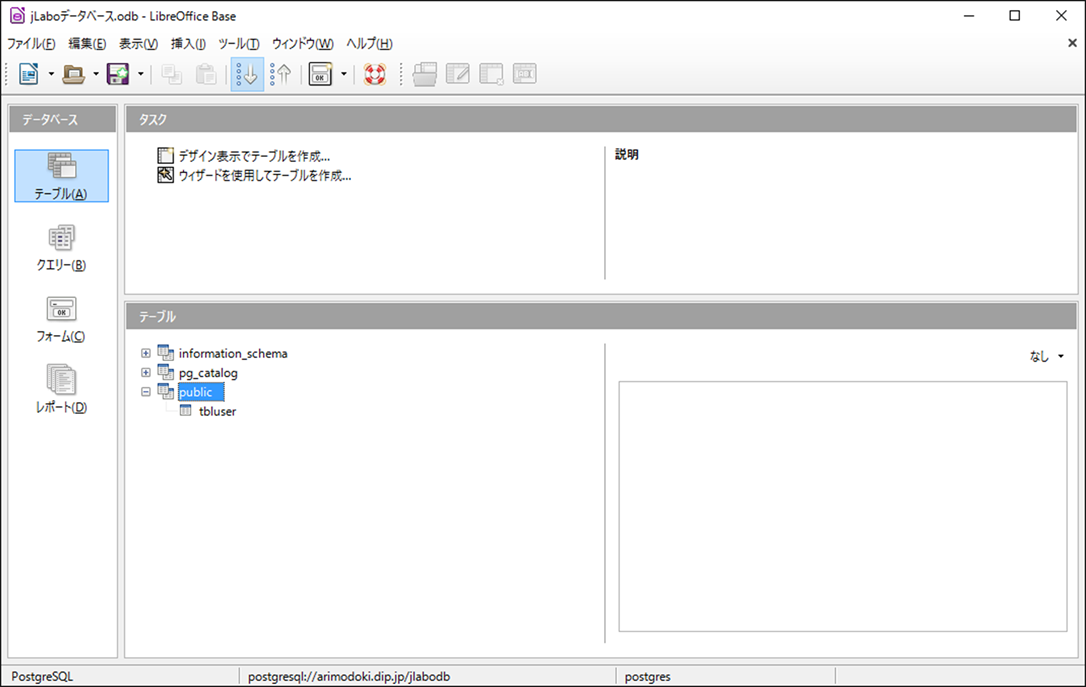Collapse the public schema node
This screenshot has width=1086, height=687.
[x=145, y=392]
